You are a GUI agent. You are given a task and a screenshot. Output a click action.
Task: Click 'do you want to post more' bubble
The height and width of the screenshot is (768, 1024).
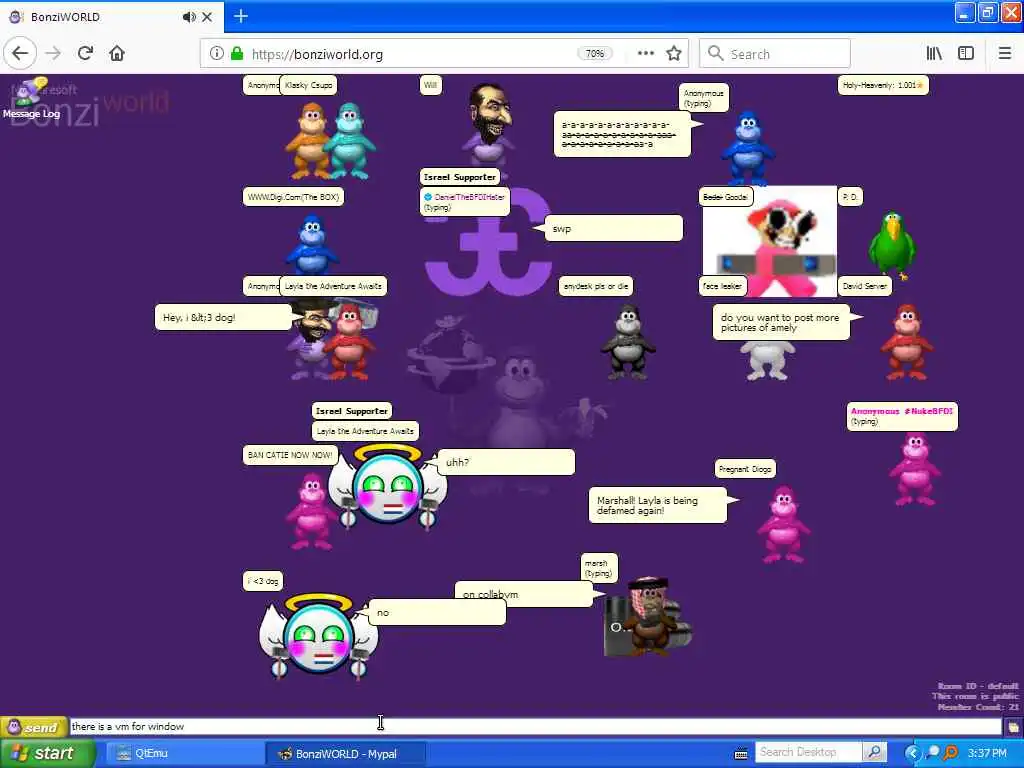coord(781,322)
